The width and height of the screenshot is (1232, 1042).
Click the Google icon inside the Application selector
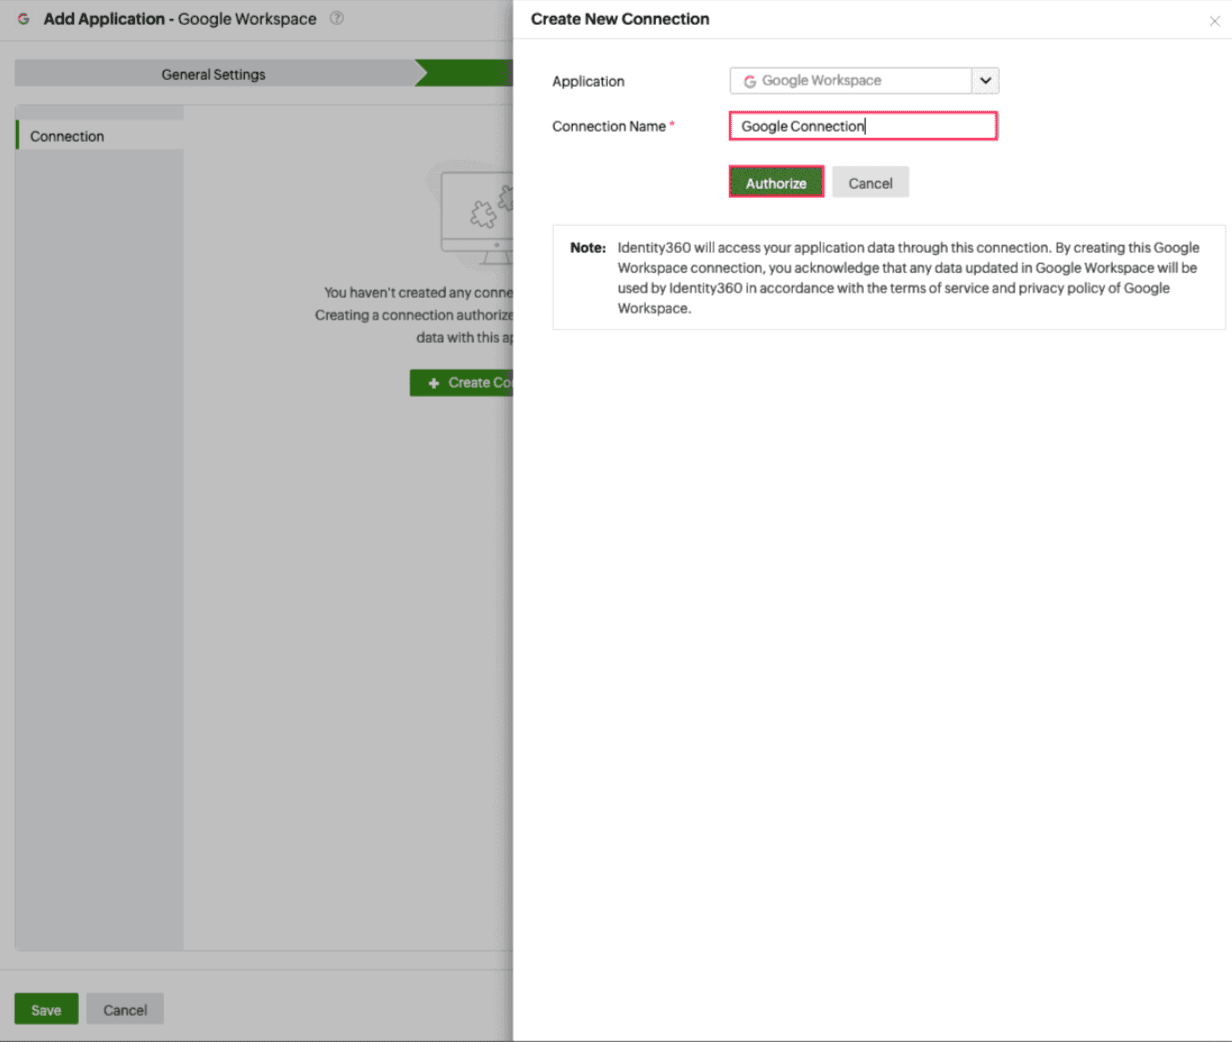750,80
